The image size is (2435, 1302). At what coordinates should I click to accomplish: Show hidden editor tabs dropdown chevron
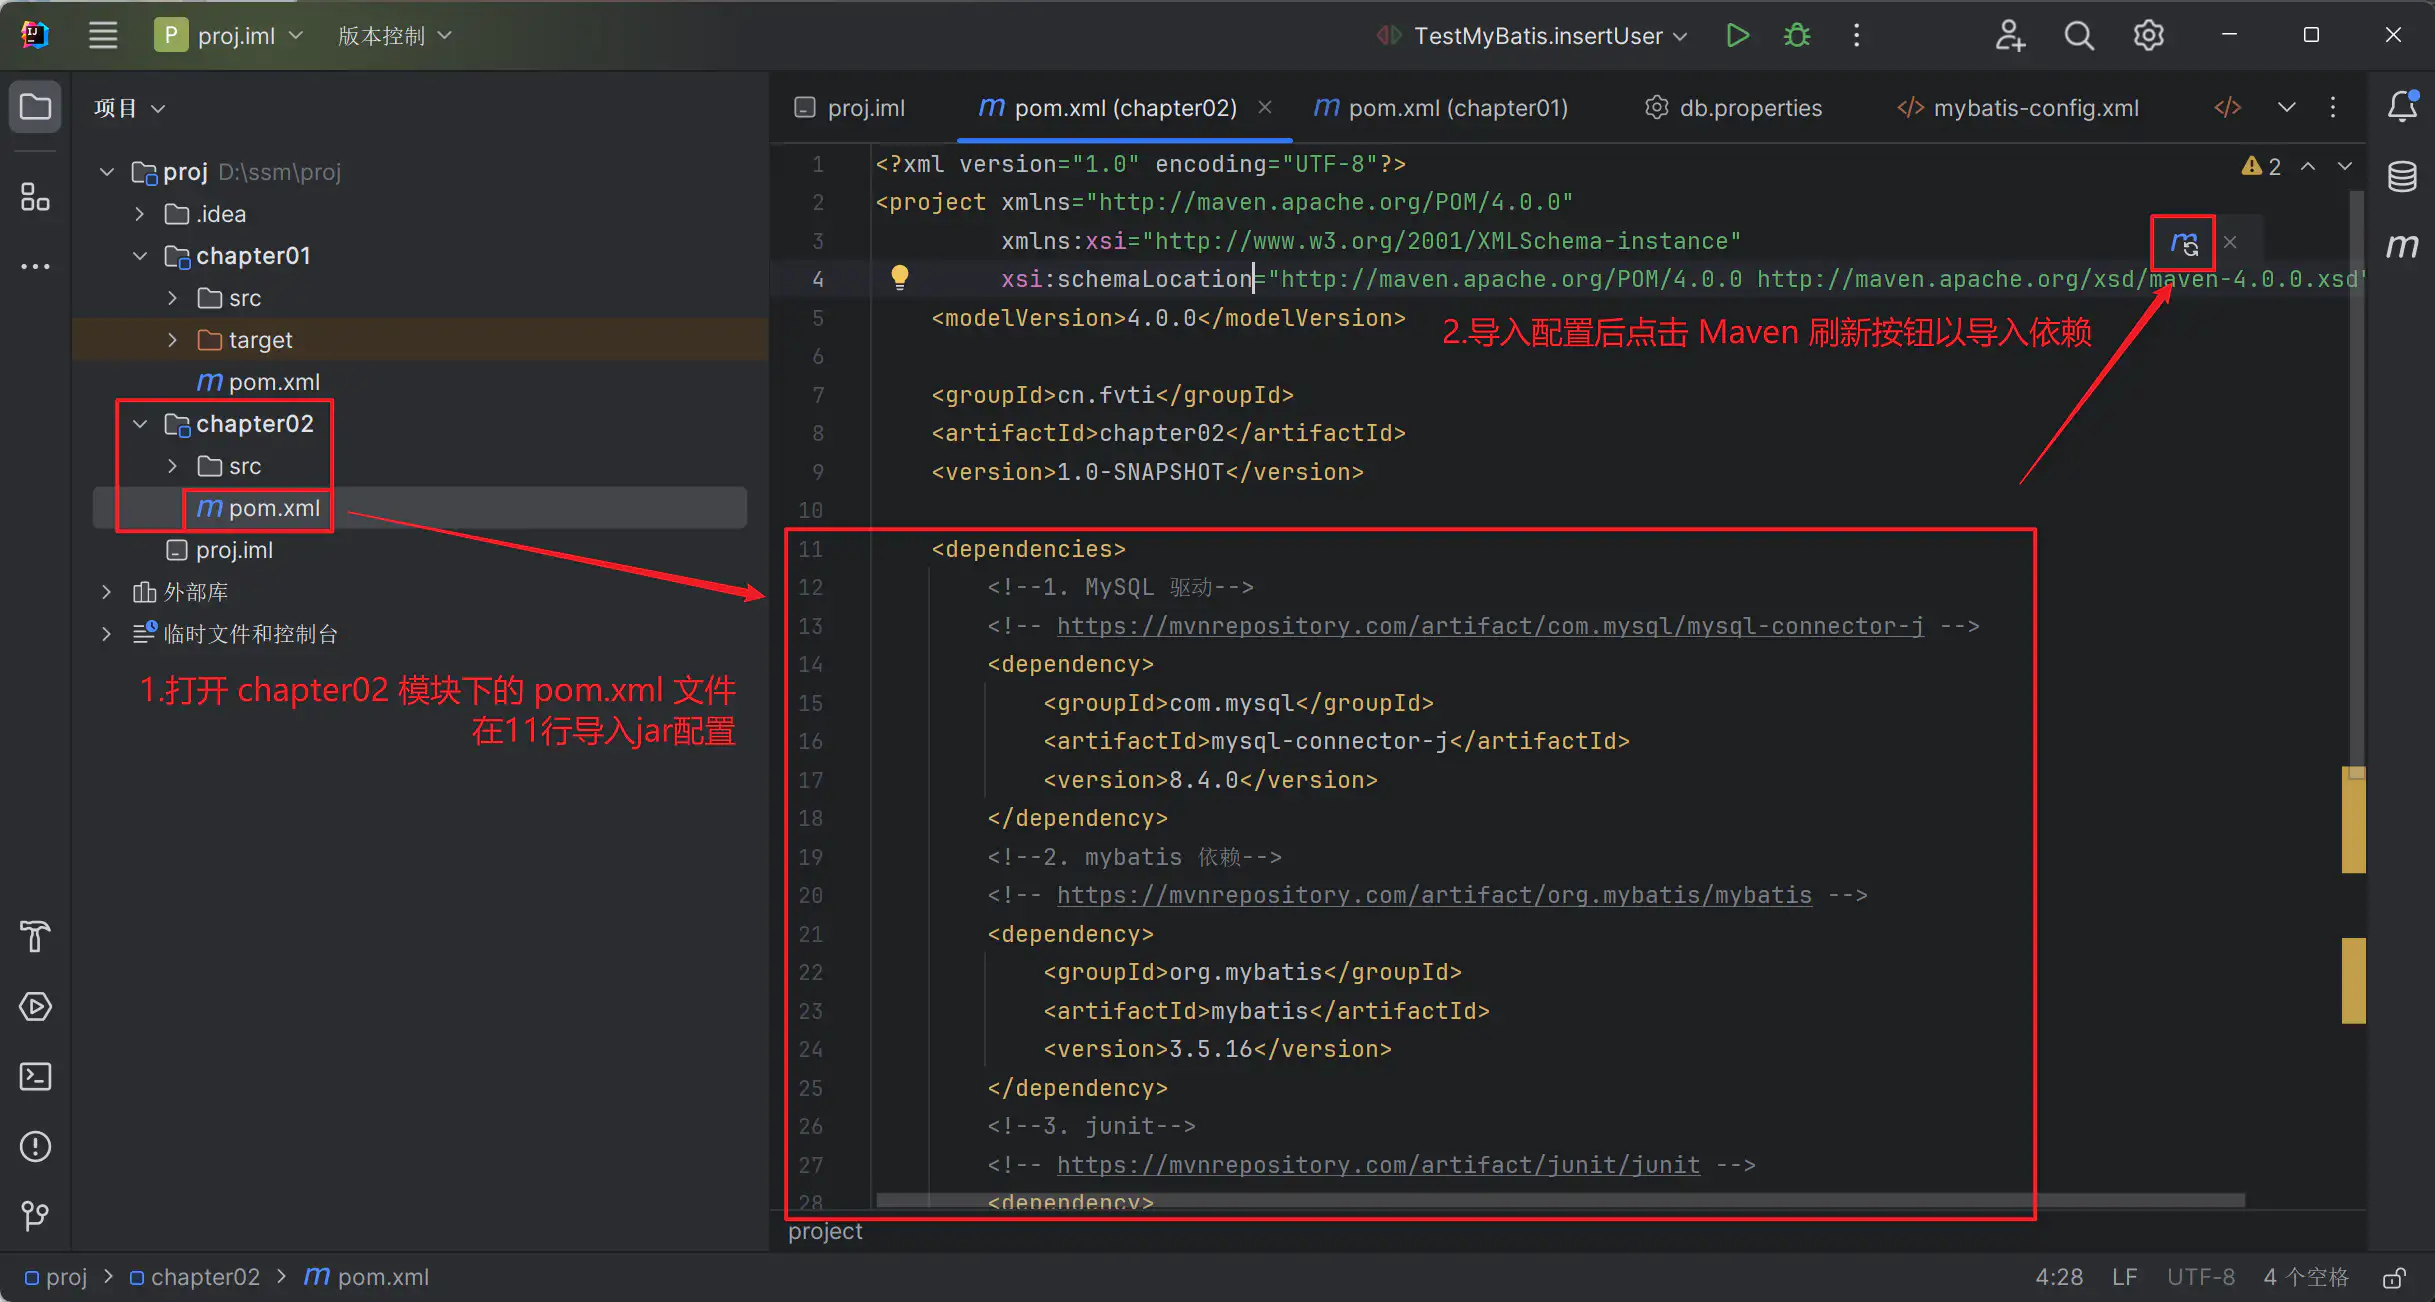coord(2287,107)
